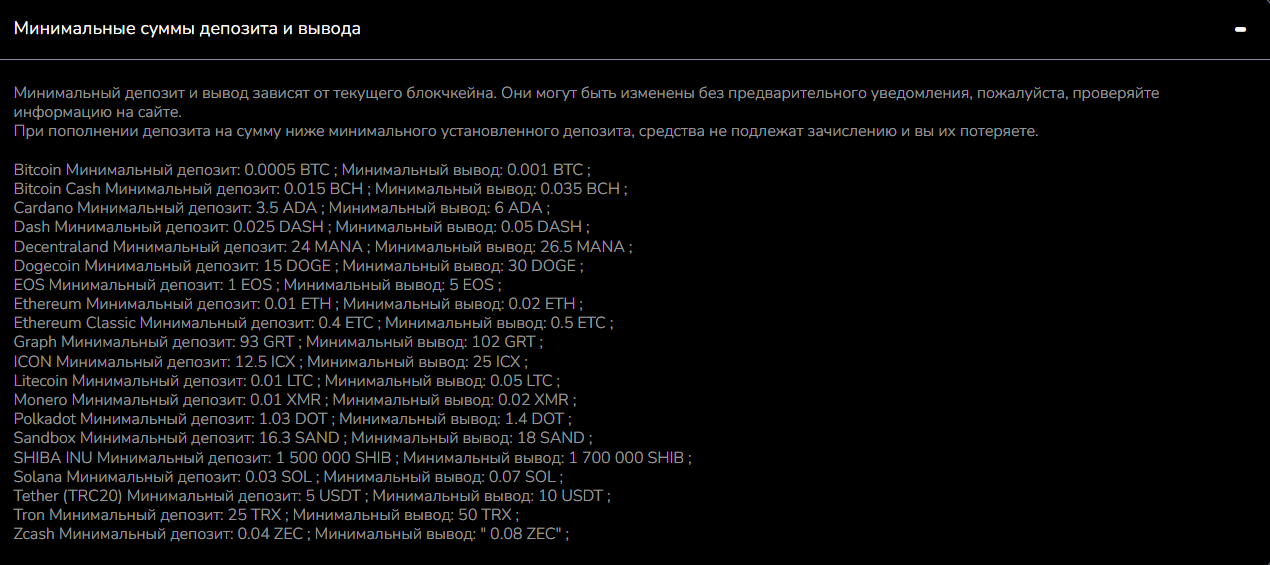Click the Zcash ZEC minimum line

291,535
